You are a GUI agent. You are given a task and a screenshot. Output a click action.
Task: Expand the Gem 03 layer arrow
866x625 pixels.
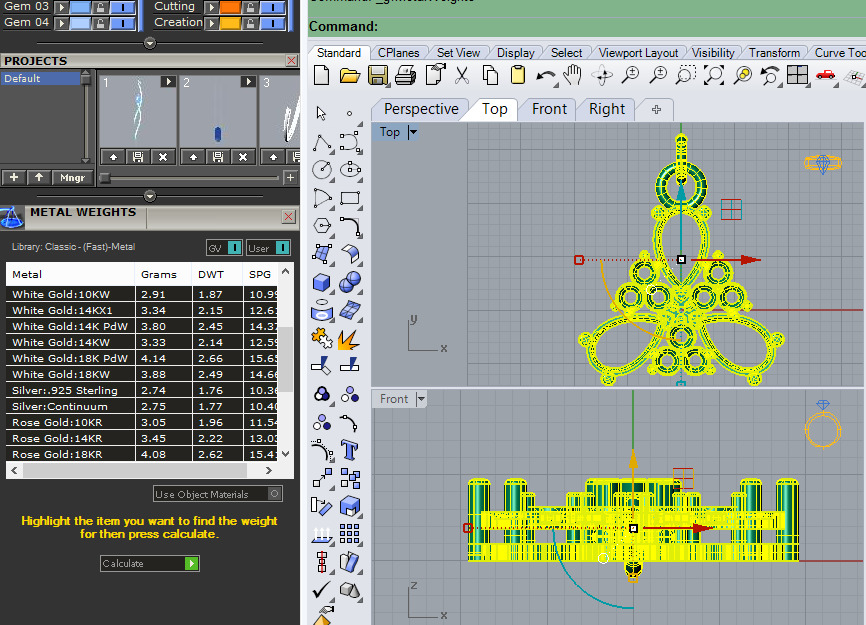pos(61,7)
